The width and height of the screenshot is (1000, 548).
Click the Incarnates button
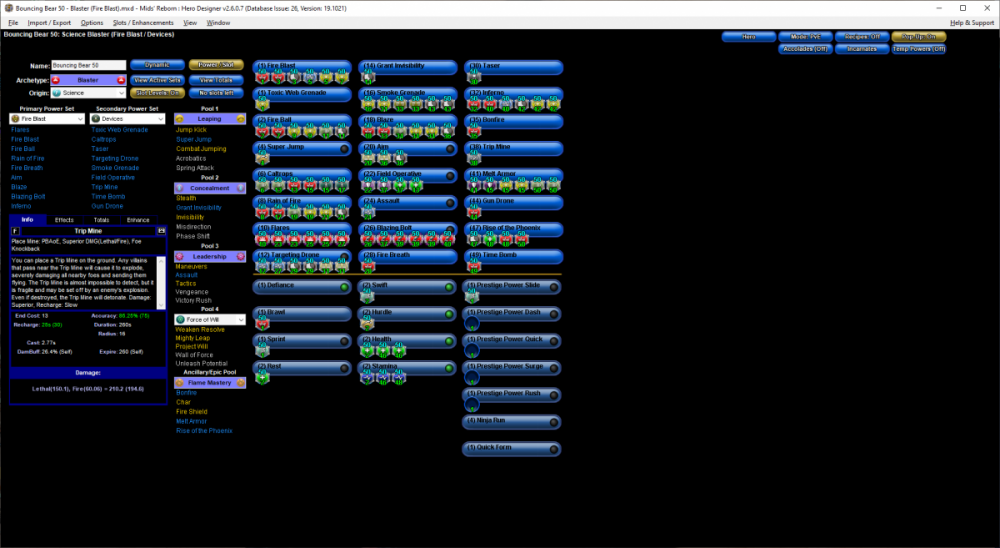pyautogui.click(x=862, y=48)
